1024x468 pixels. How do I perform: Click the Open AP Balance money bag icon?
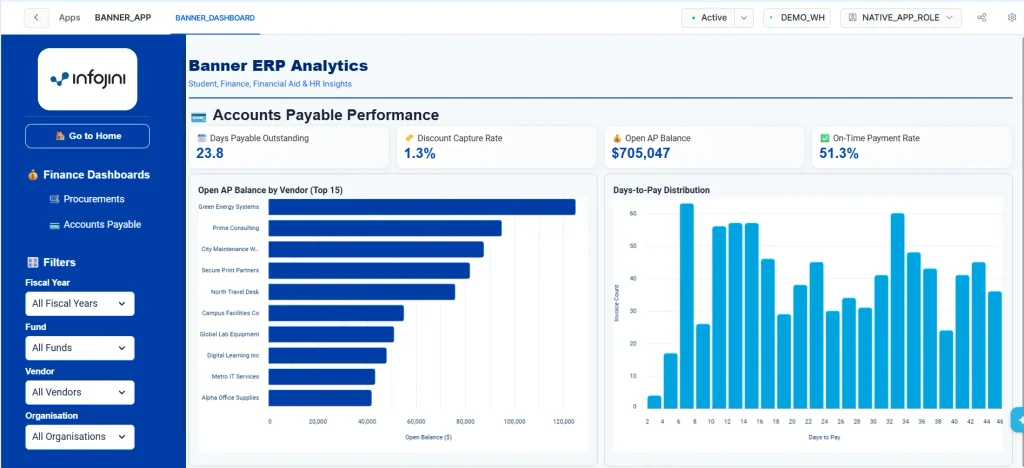616,138
